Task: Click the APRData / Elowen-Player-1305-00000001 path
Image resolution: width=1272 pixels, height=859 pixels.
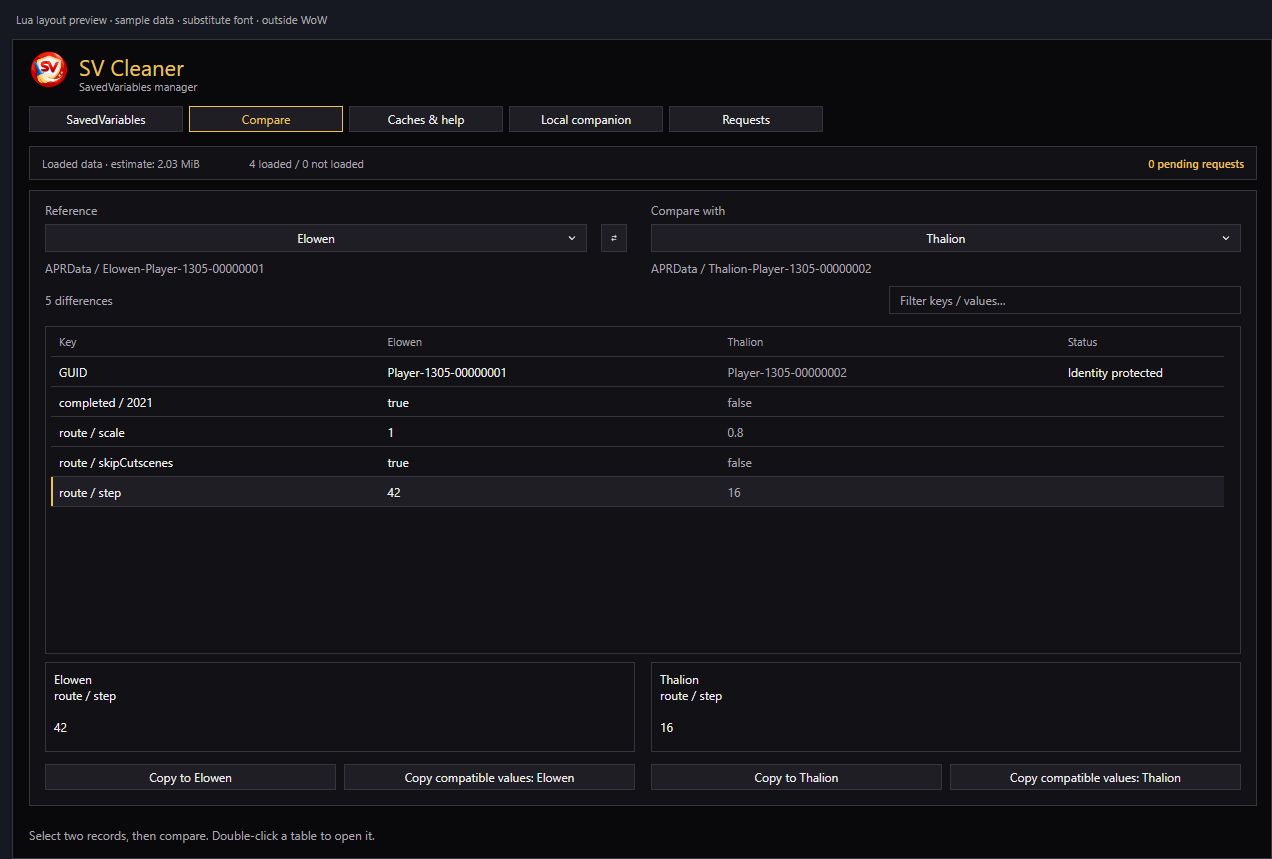Action: (154, 268)
